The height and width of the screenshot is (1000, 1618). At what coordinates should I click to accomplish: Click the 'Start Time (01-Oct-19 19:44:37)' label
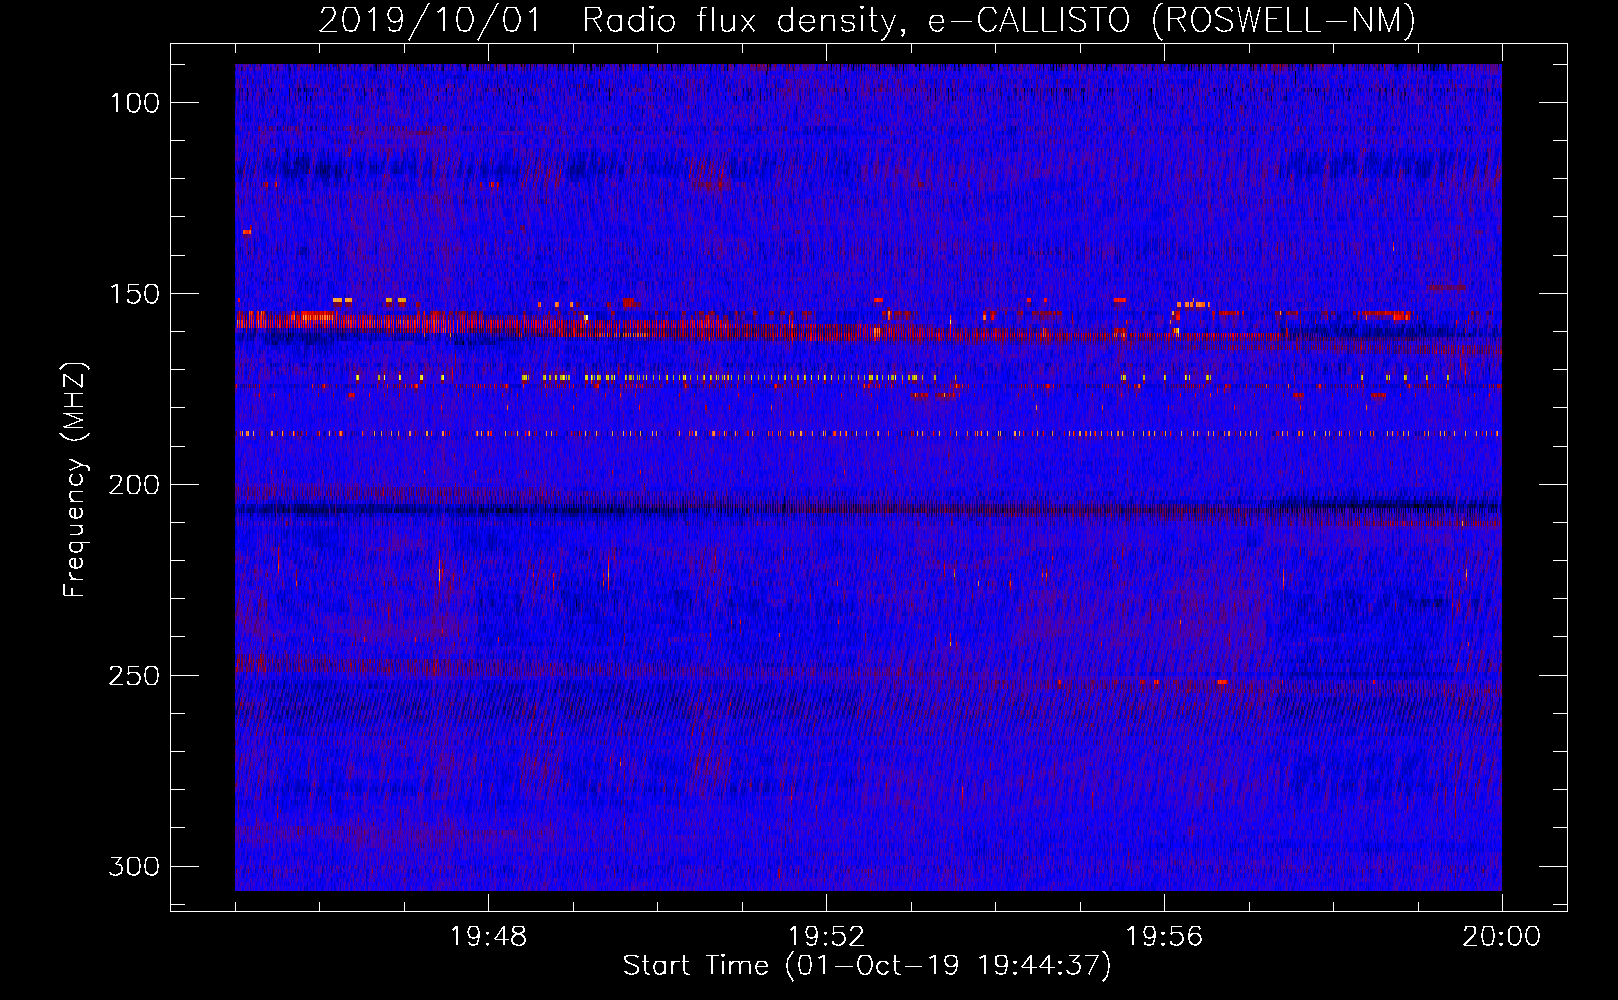pos(867,966)
